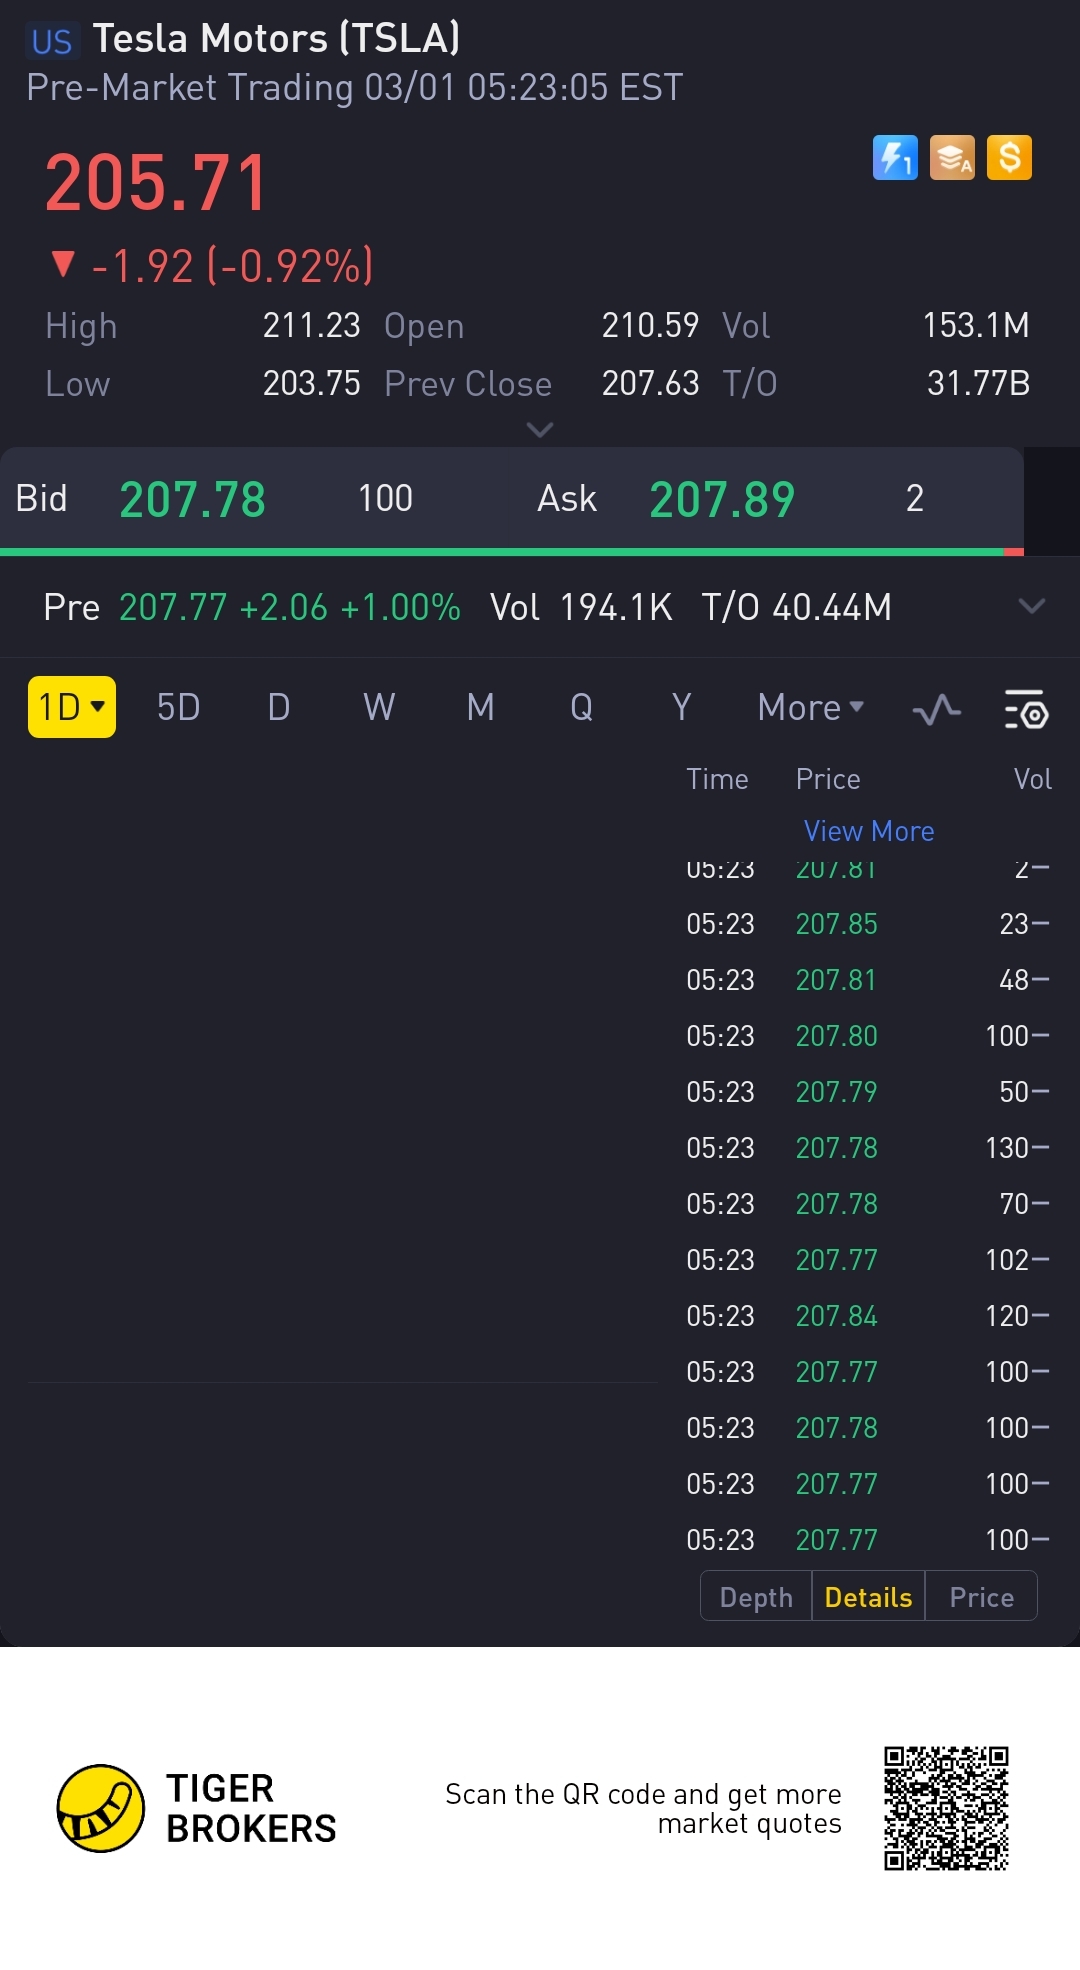Select the W weekly chart tab

click(379, 707)
